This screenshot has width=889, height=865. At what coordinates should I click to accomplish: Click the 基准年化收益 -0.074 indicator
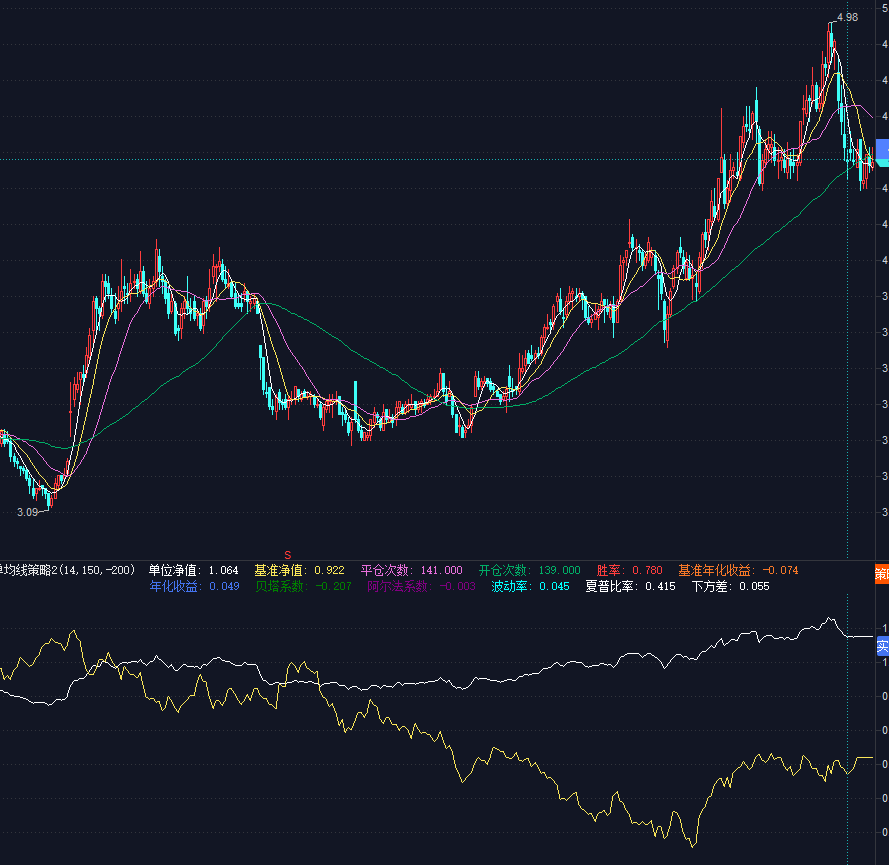point(738,570)
